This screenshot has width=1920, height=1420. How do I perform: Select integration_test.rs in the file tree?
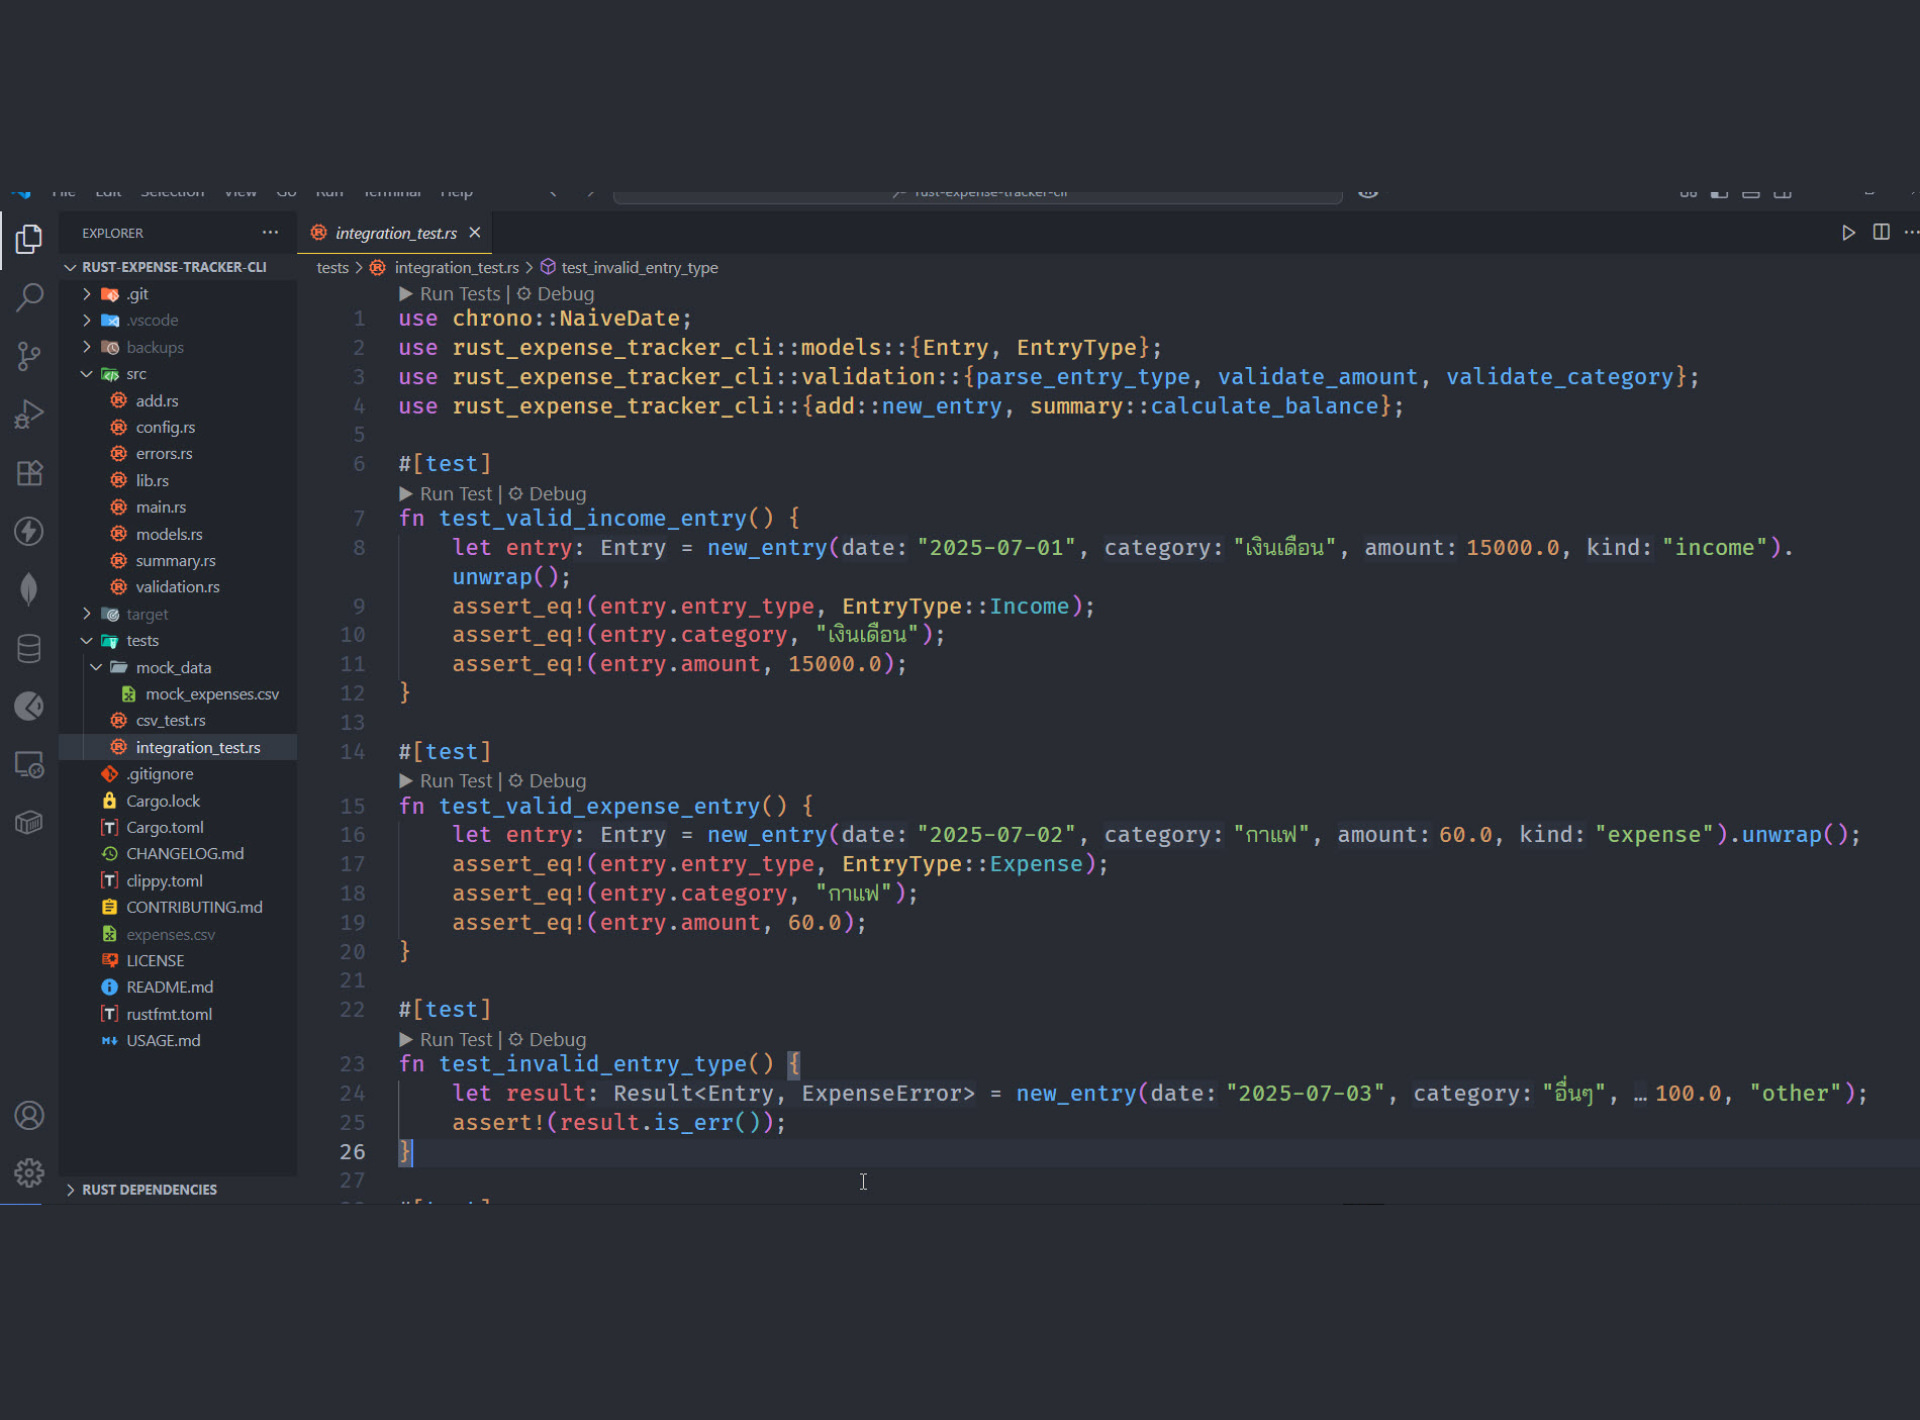198,747
